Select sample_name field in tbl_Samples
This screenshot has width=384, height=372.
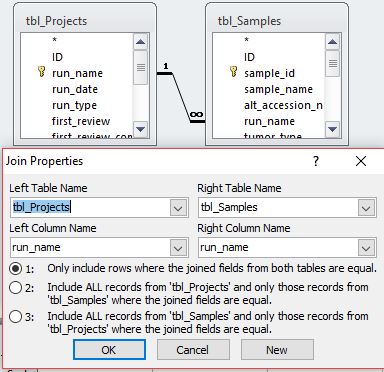tap(278, 89)
